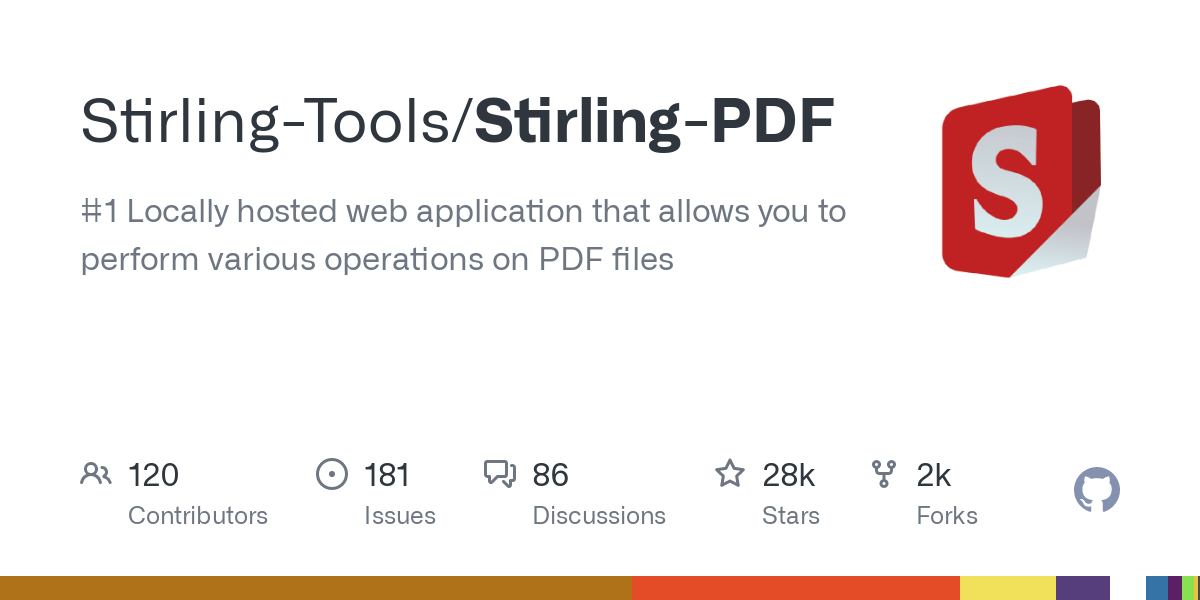Screen dimensions: 1200x600
Task: Click the 28k star count
Action: 789,474
